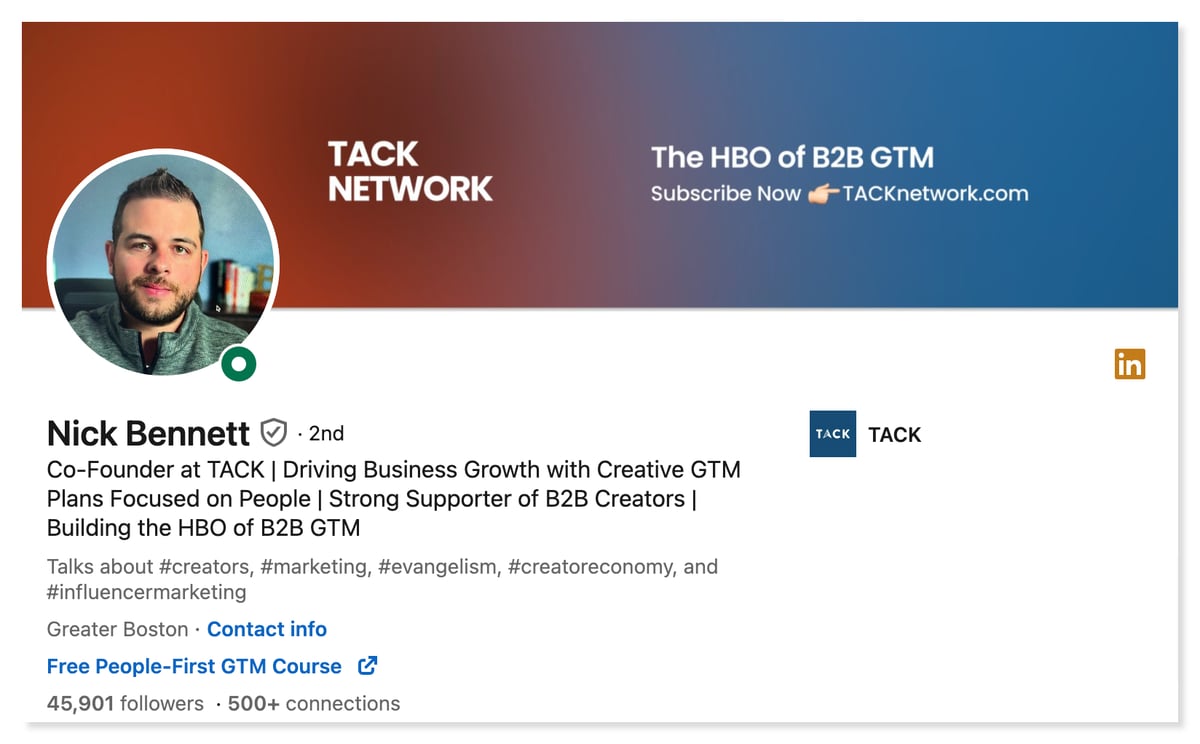Click the 45,901 followers count
Screen dimensions: 1200x744
pyautogui.click(x=125, y=703)
